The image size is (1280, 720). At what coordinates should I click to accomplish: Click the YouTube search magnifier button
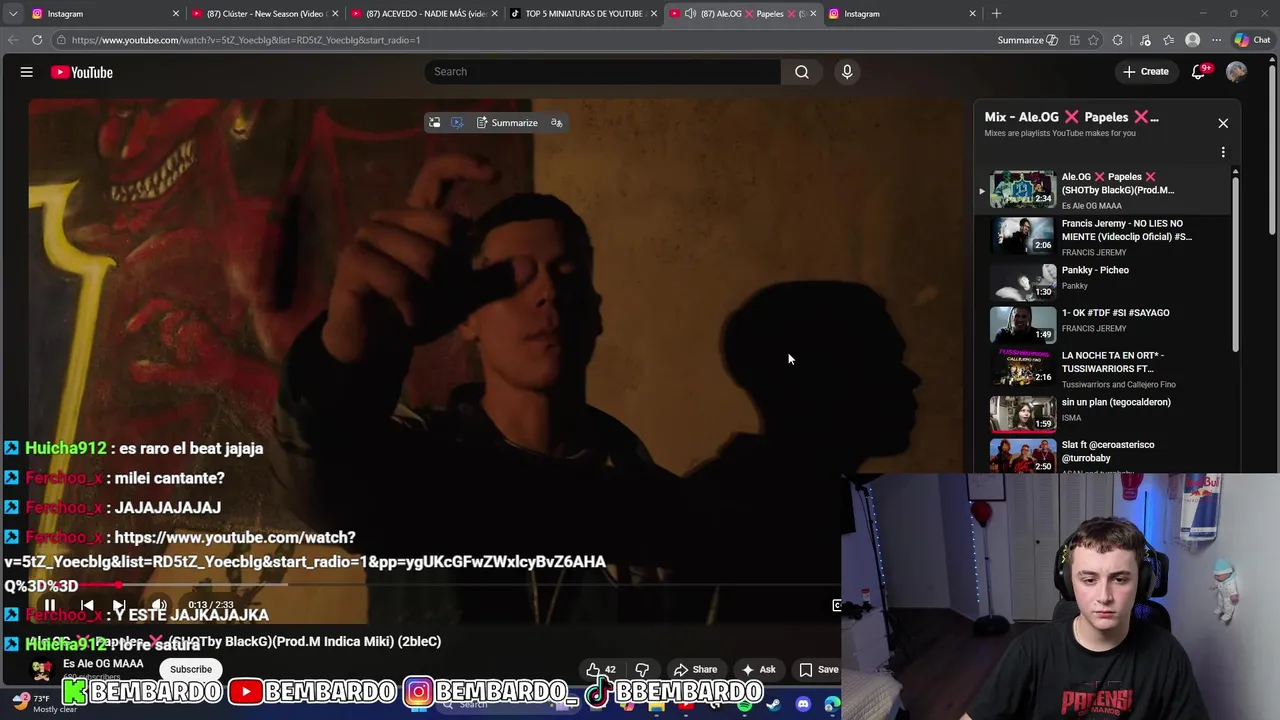tap(801, 72)
